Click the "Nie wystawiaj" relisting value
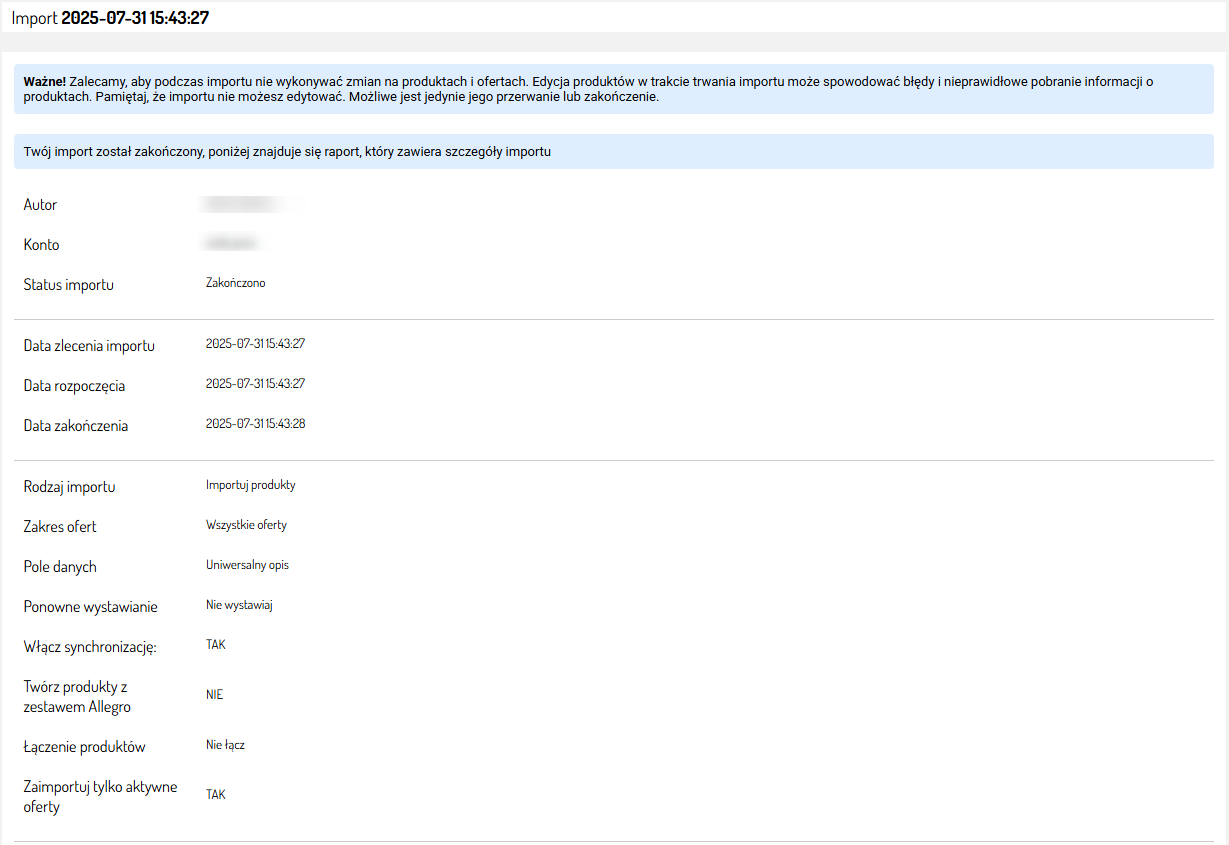Screen dimensions: 1229x845 (x=239, y=605)
